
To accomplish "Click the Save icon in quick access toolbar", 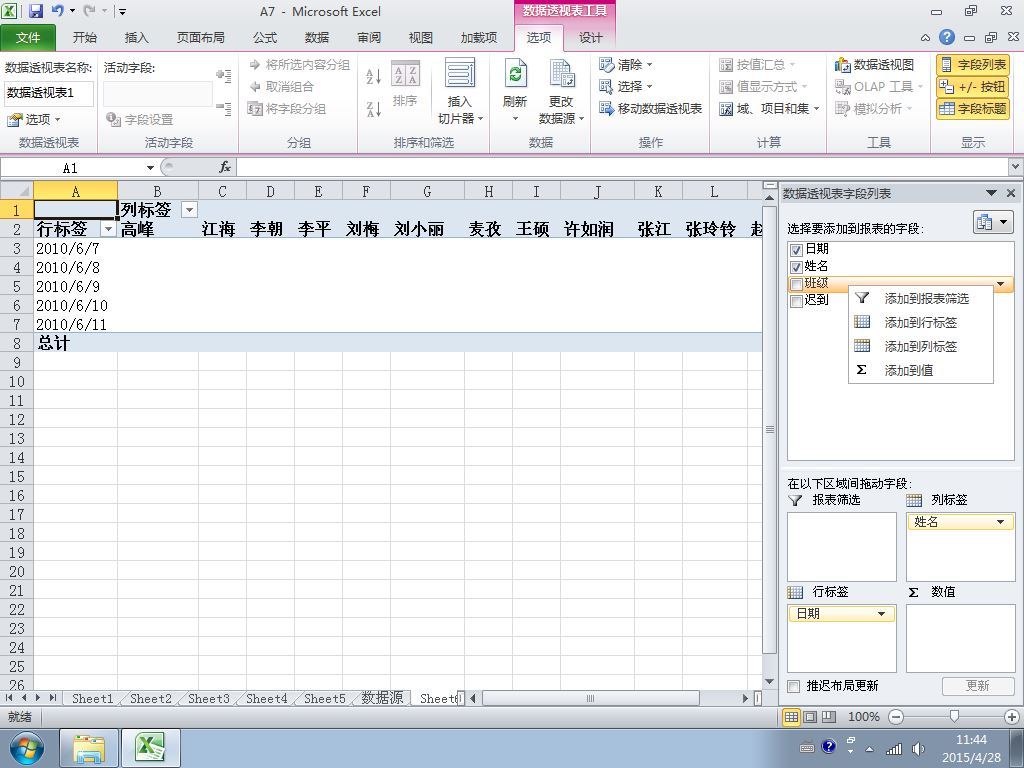I will click(x=36, y=11).
